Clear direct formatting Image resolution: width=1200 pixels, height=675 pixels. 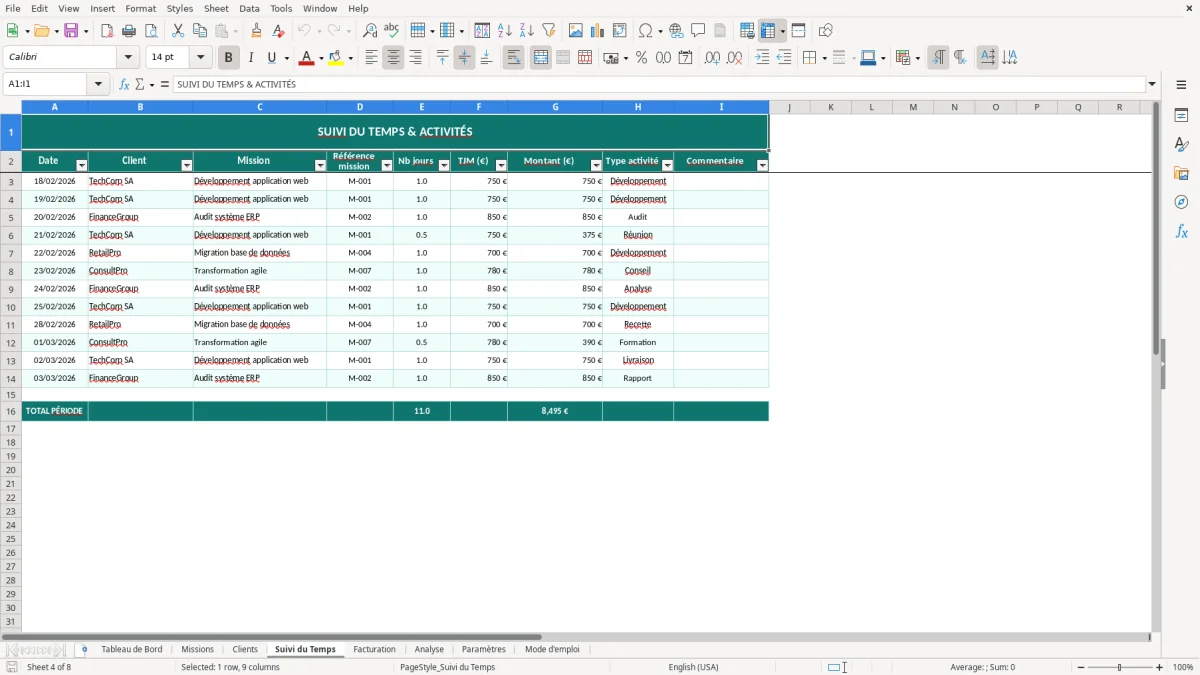(279, 31)
